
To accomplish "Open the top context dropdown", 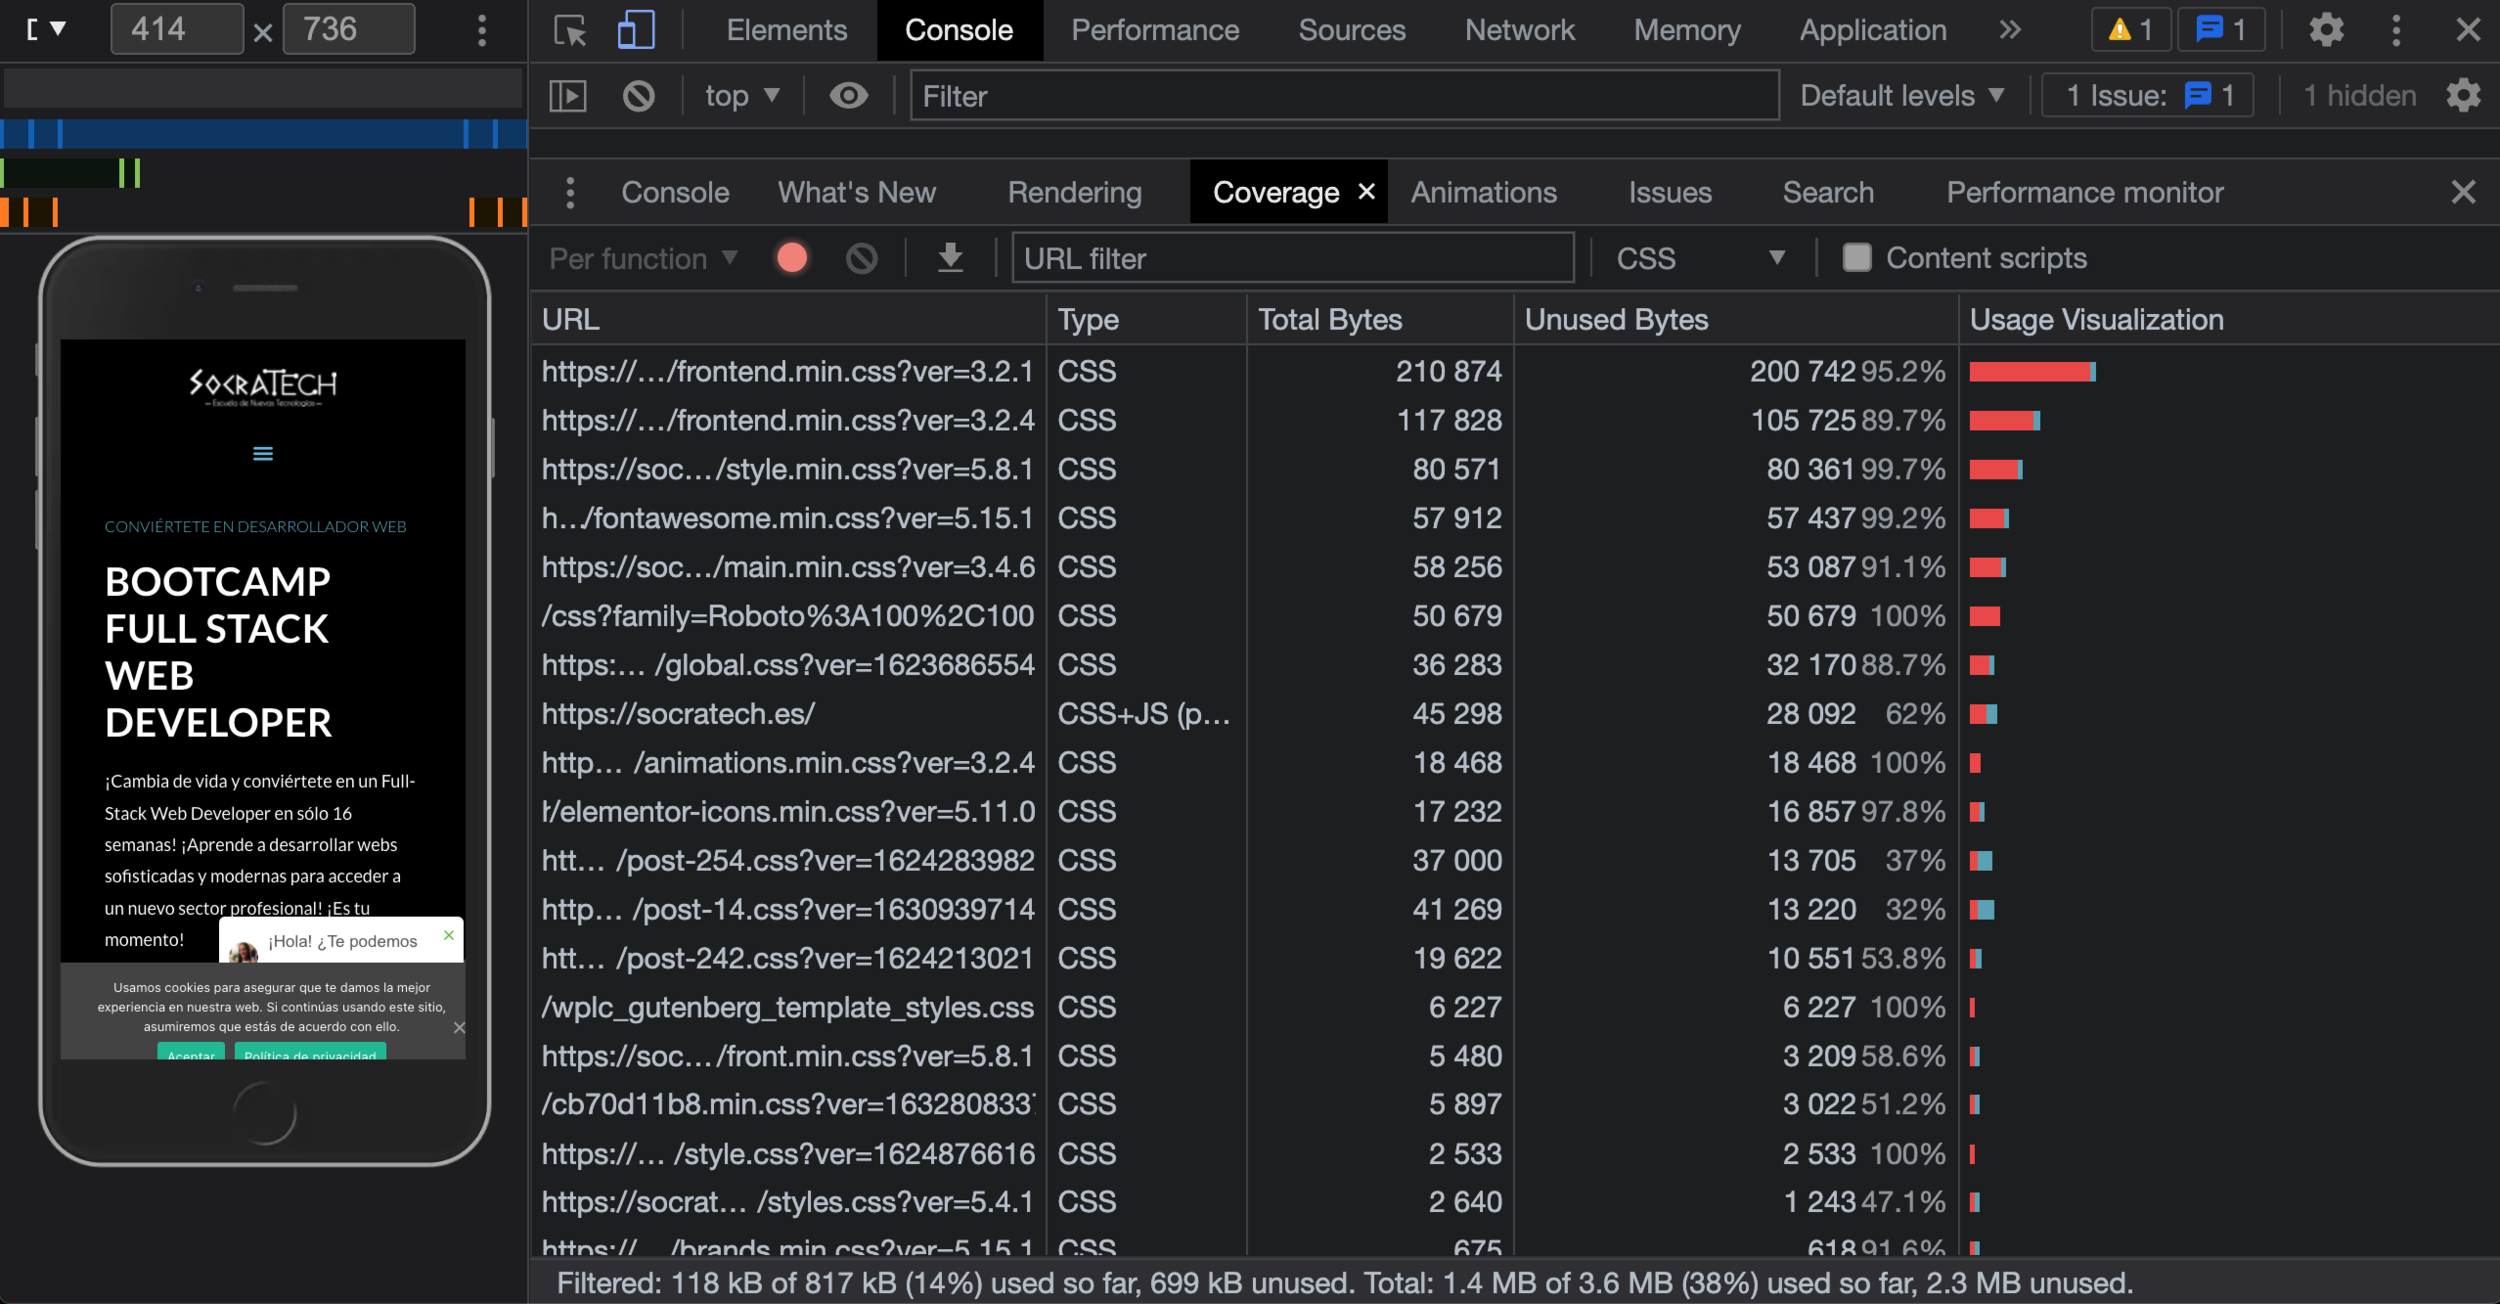I will click(x=742, y=96).
